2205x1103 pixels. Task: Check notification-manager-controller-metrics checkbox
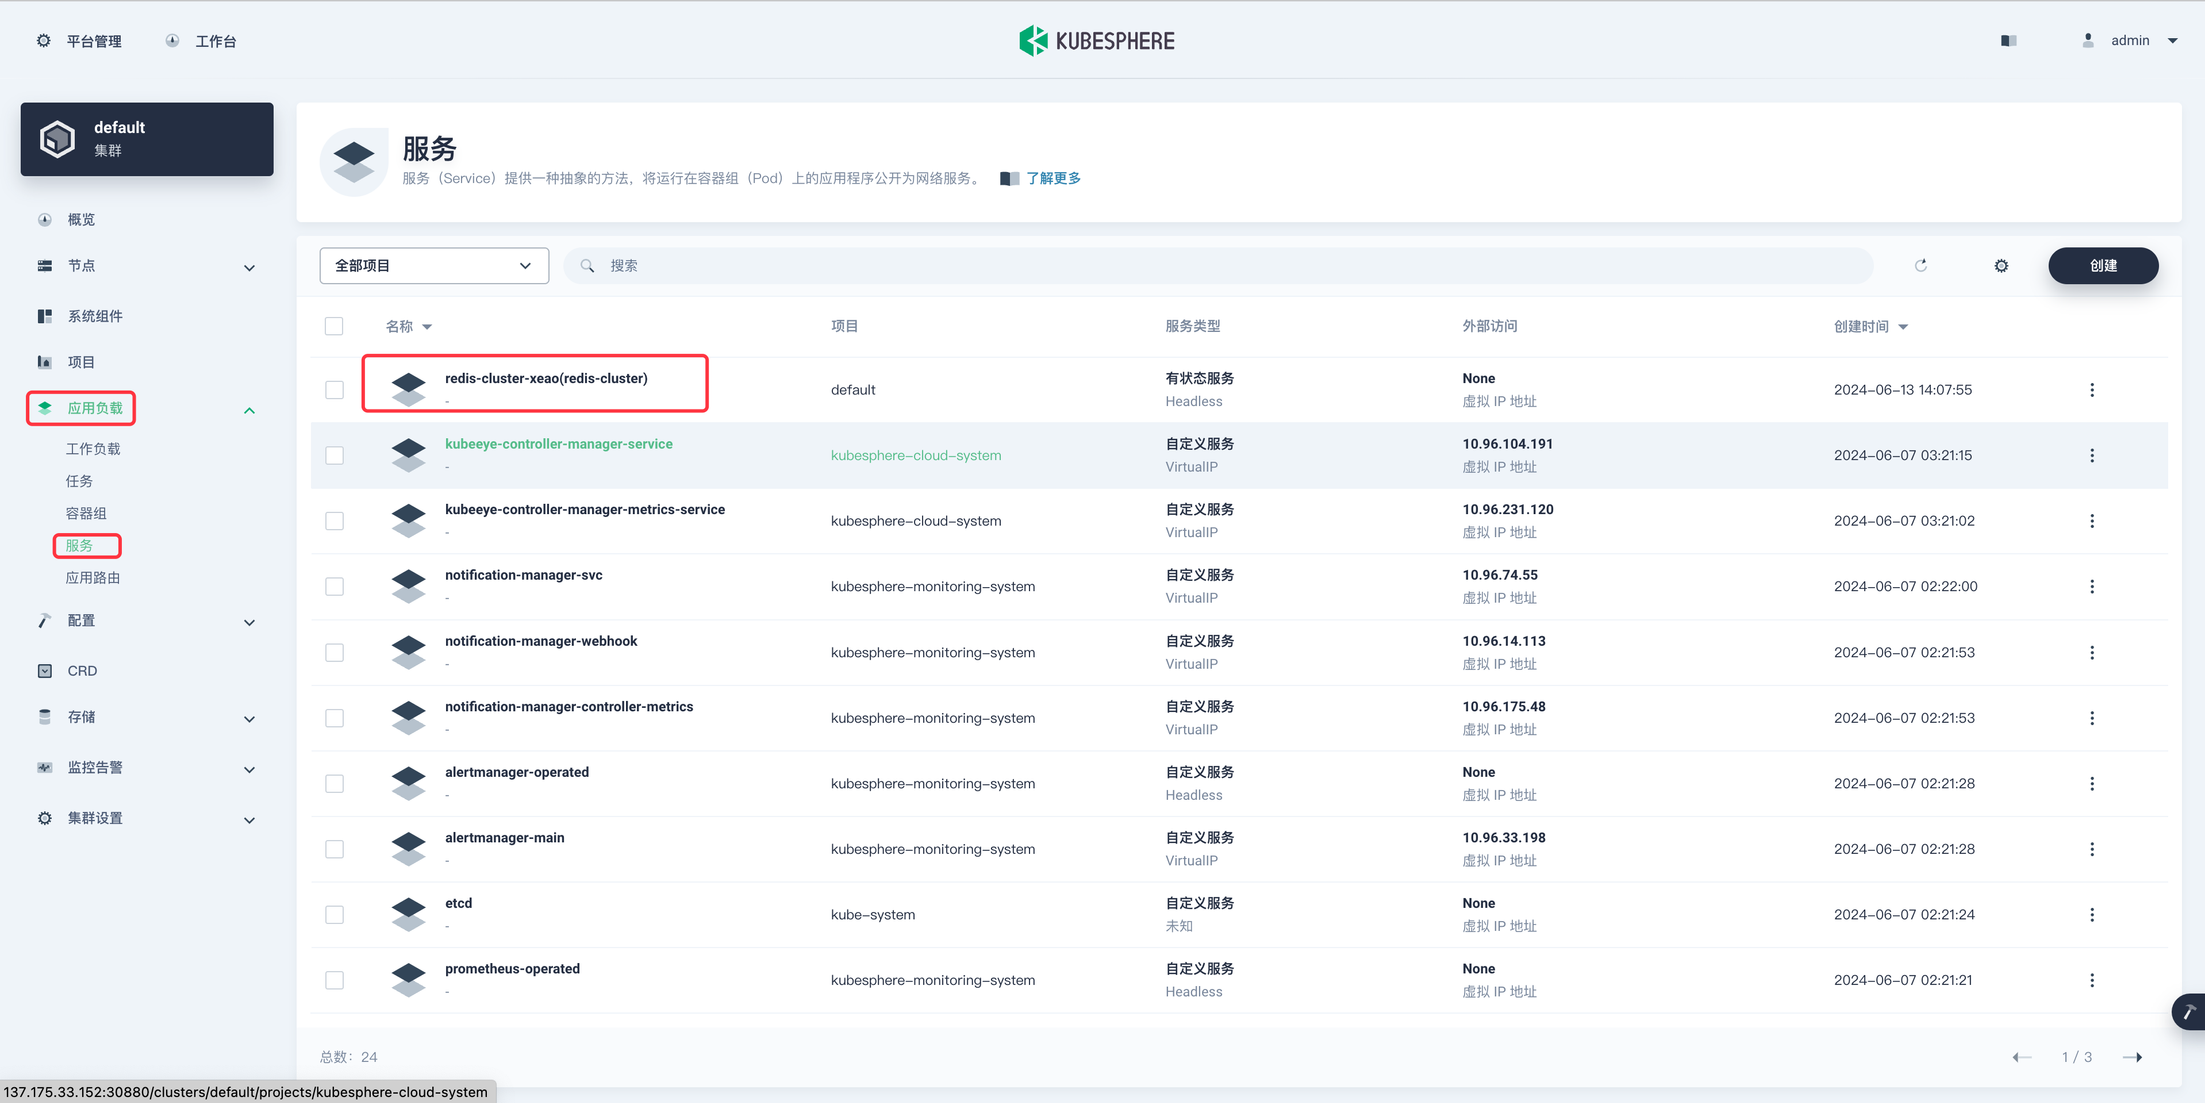pos(334,718)
